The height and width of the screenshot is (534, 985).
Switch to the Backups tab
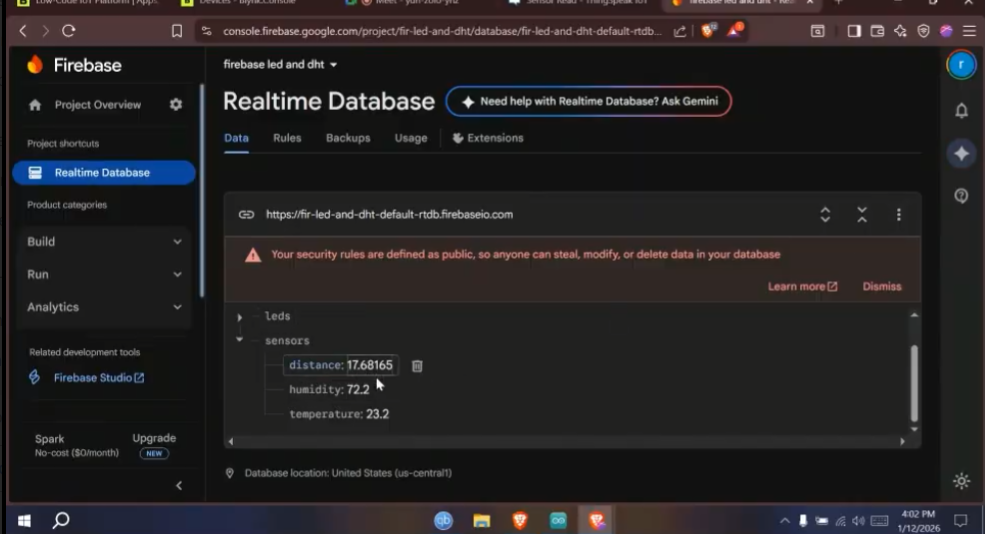click(348, 138)
